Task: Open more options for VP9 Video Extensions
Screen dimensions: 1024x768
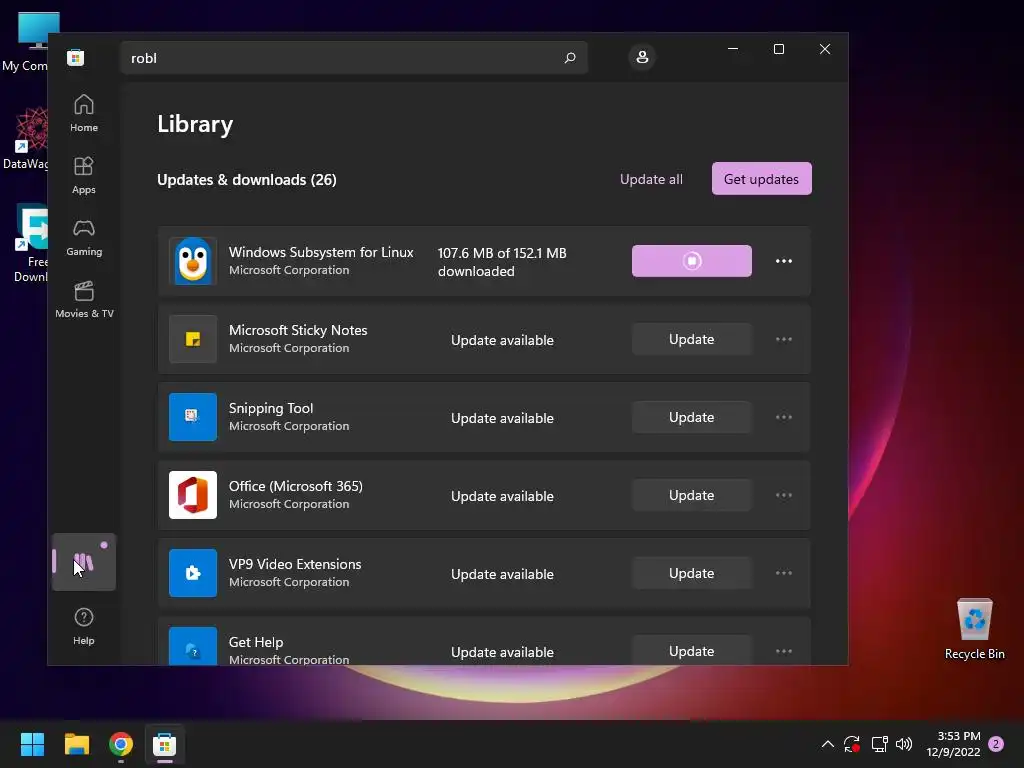Action: tap(784, 573)
